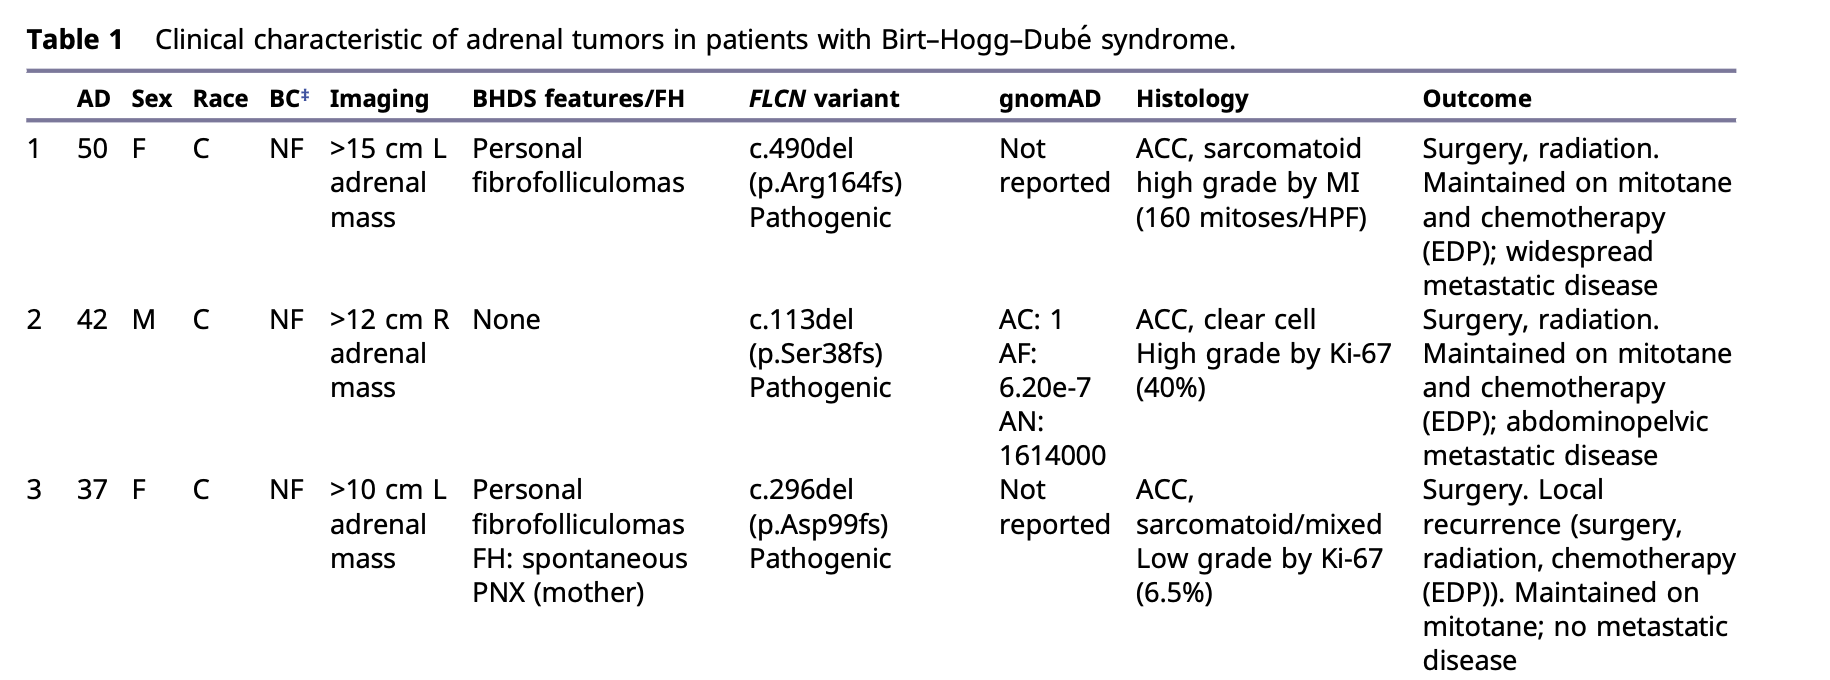1830x680 pixels.
Task: Select 'FH: spontaneous PNX (mother)' text
Action: (x=580, y=575)
